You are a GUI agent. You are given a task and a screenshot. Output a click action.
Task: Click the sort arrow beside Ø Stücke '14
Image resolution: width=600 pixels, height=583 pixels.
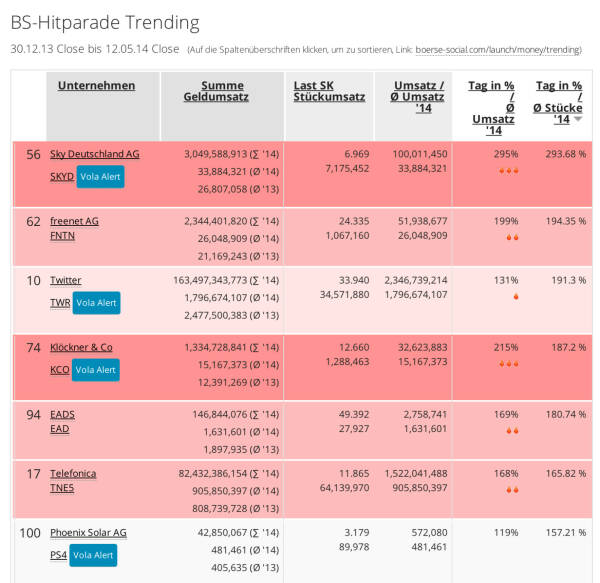click(x=577, y=119)
